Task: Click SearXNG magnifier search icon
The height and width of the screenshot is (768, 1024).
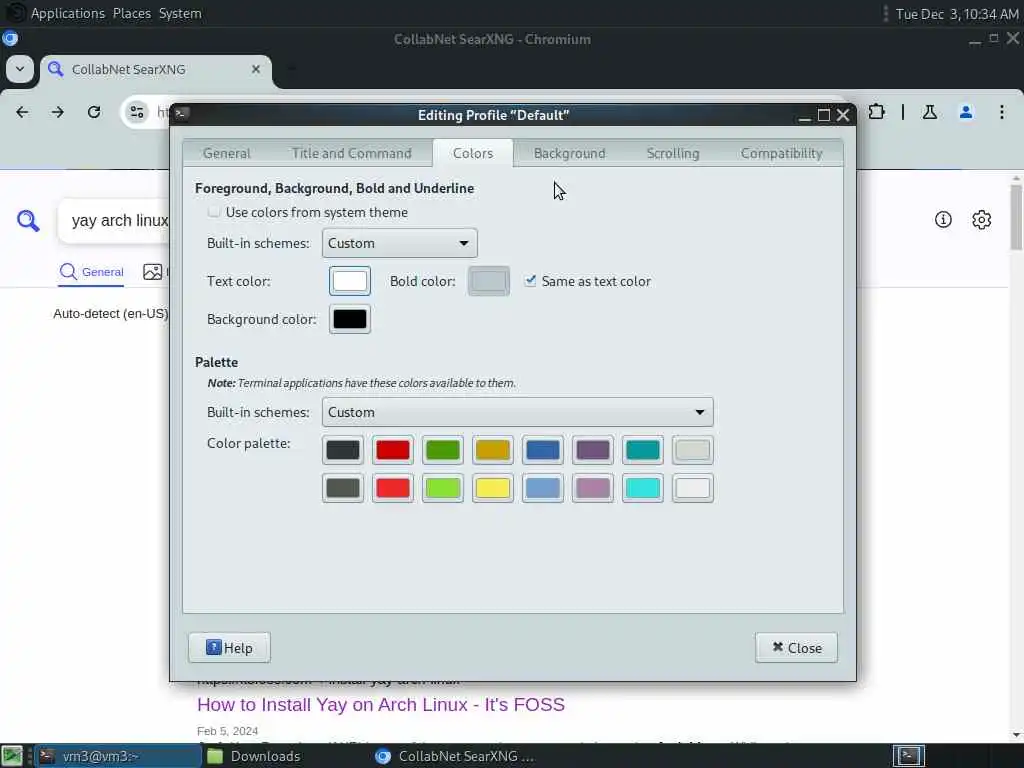Action: coord(28,221)
